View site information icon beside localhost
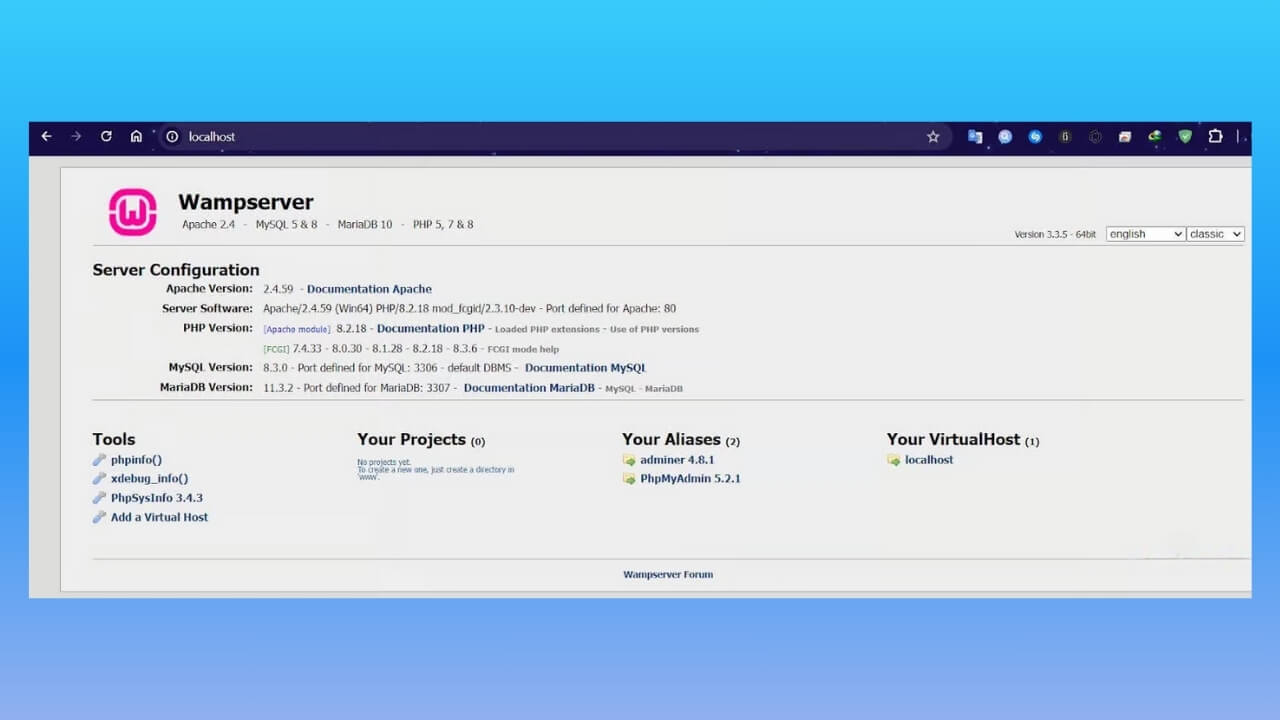Viewport: 1280px width, 720px height. pyautogui.click(x=172, y=137)
